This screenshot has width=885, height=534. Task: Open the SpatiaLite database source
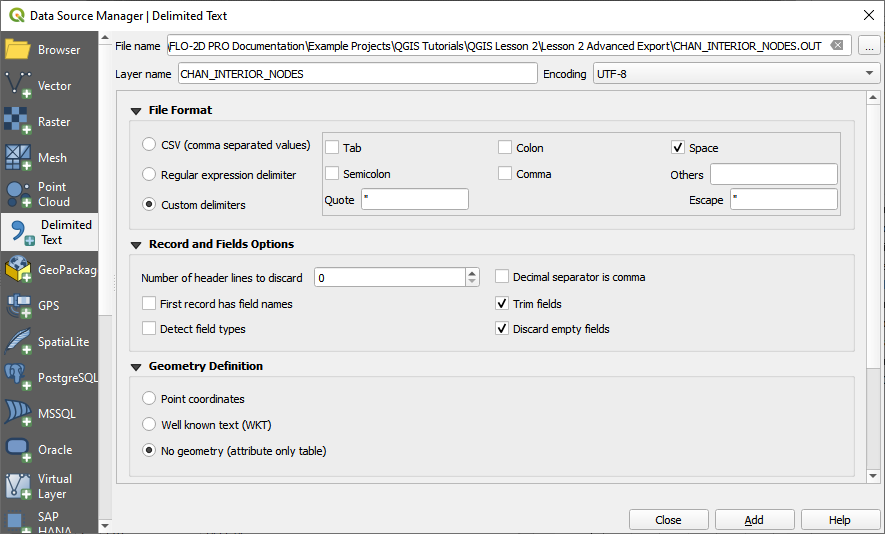tap(19, 342)
